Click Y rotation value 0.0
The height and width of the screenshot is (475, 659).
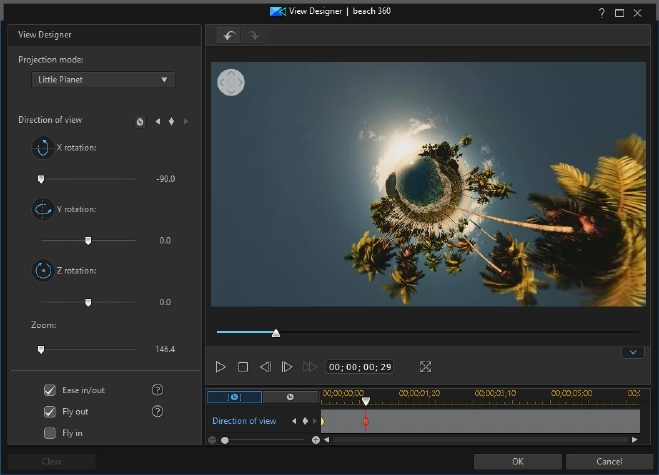pyautogui.click(x=165, y=241)
